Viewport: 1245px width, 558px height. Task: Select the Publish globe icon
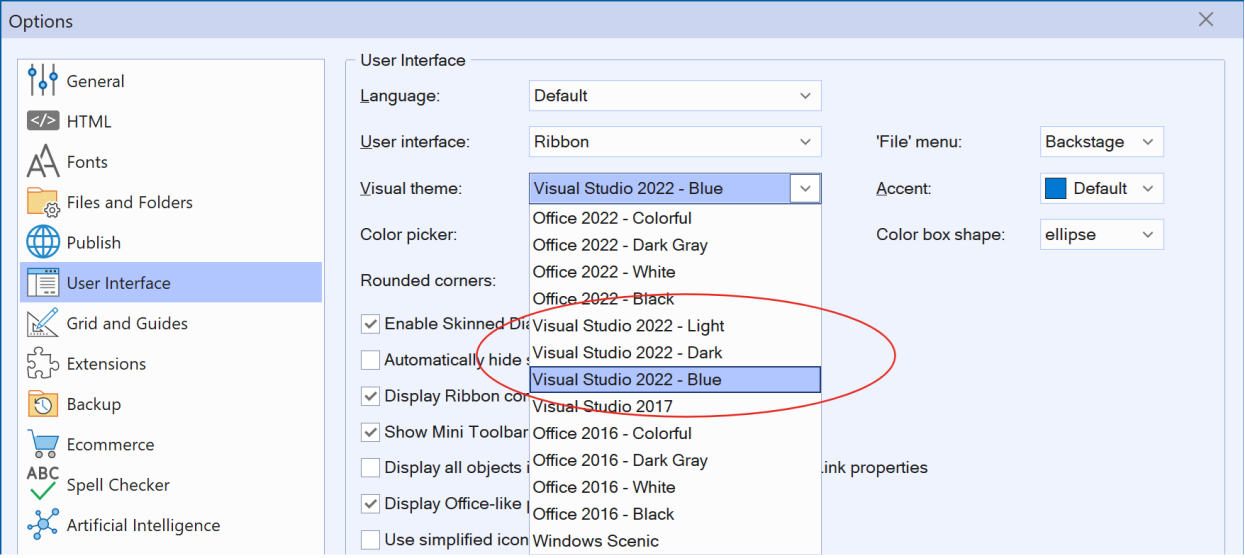(43, 242)
